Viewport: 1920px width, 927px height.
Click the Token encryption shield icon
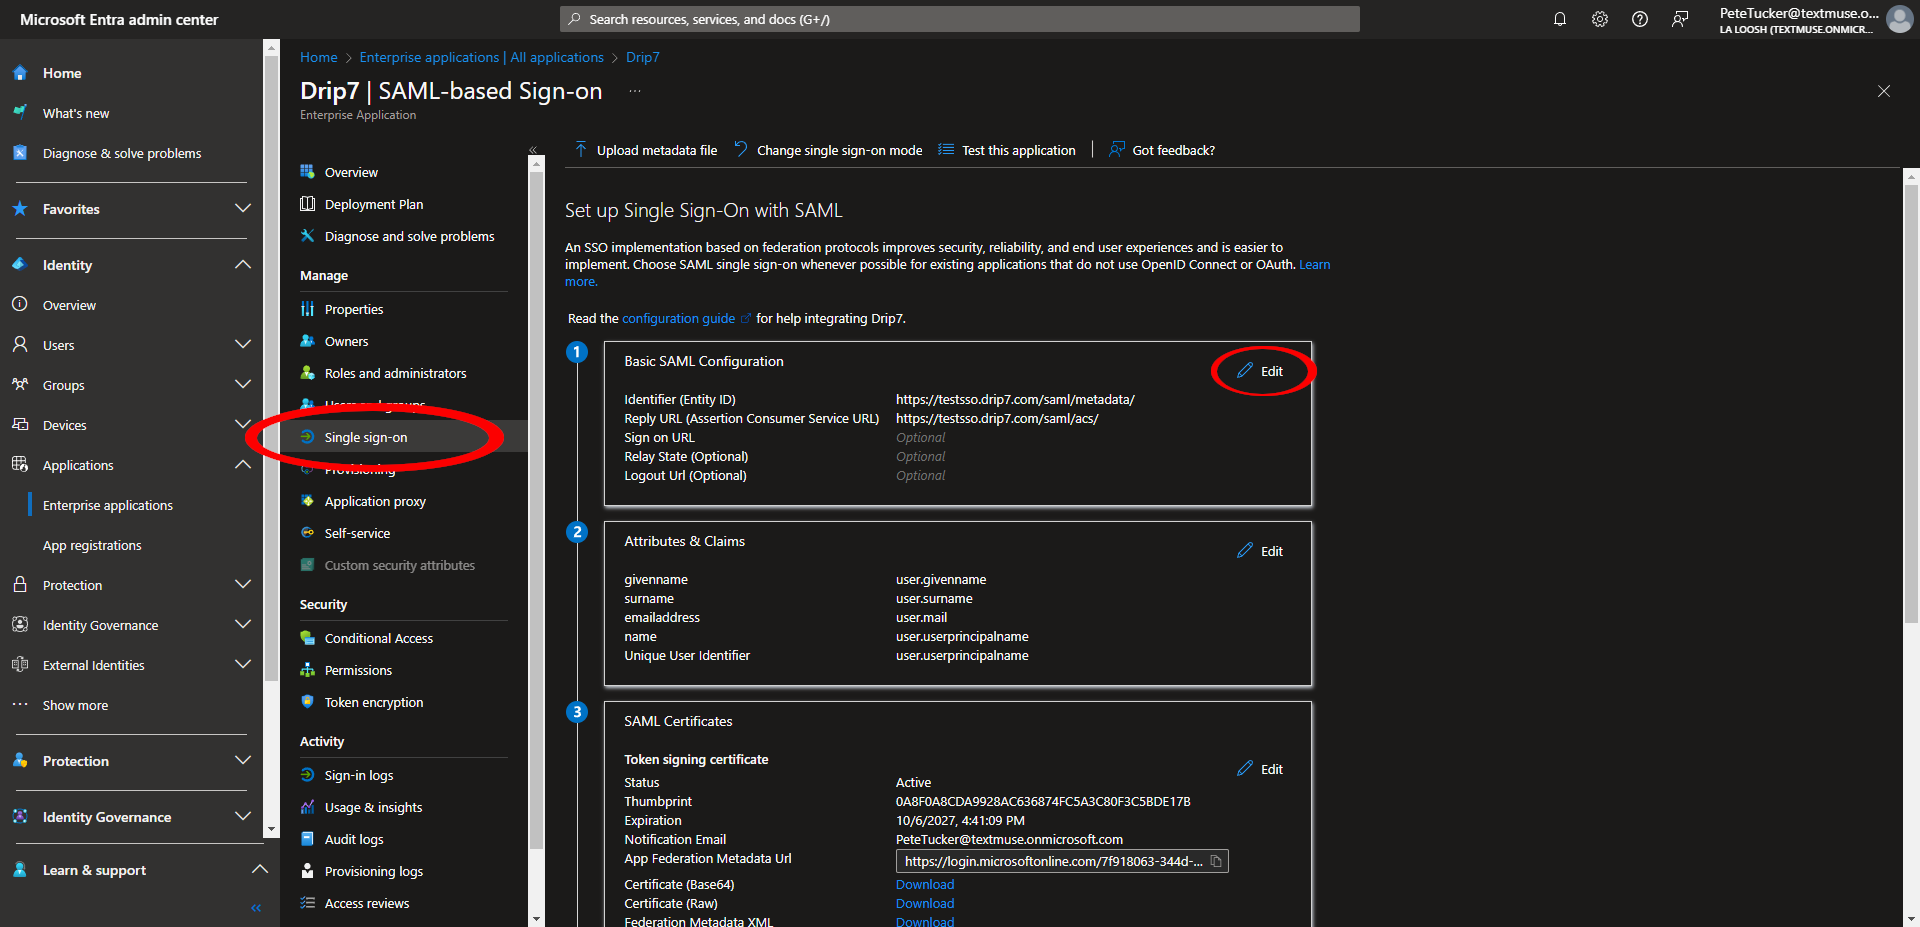click(308, 702)
